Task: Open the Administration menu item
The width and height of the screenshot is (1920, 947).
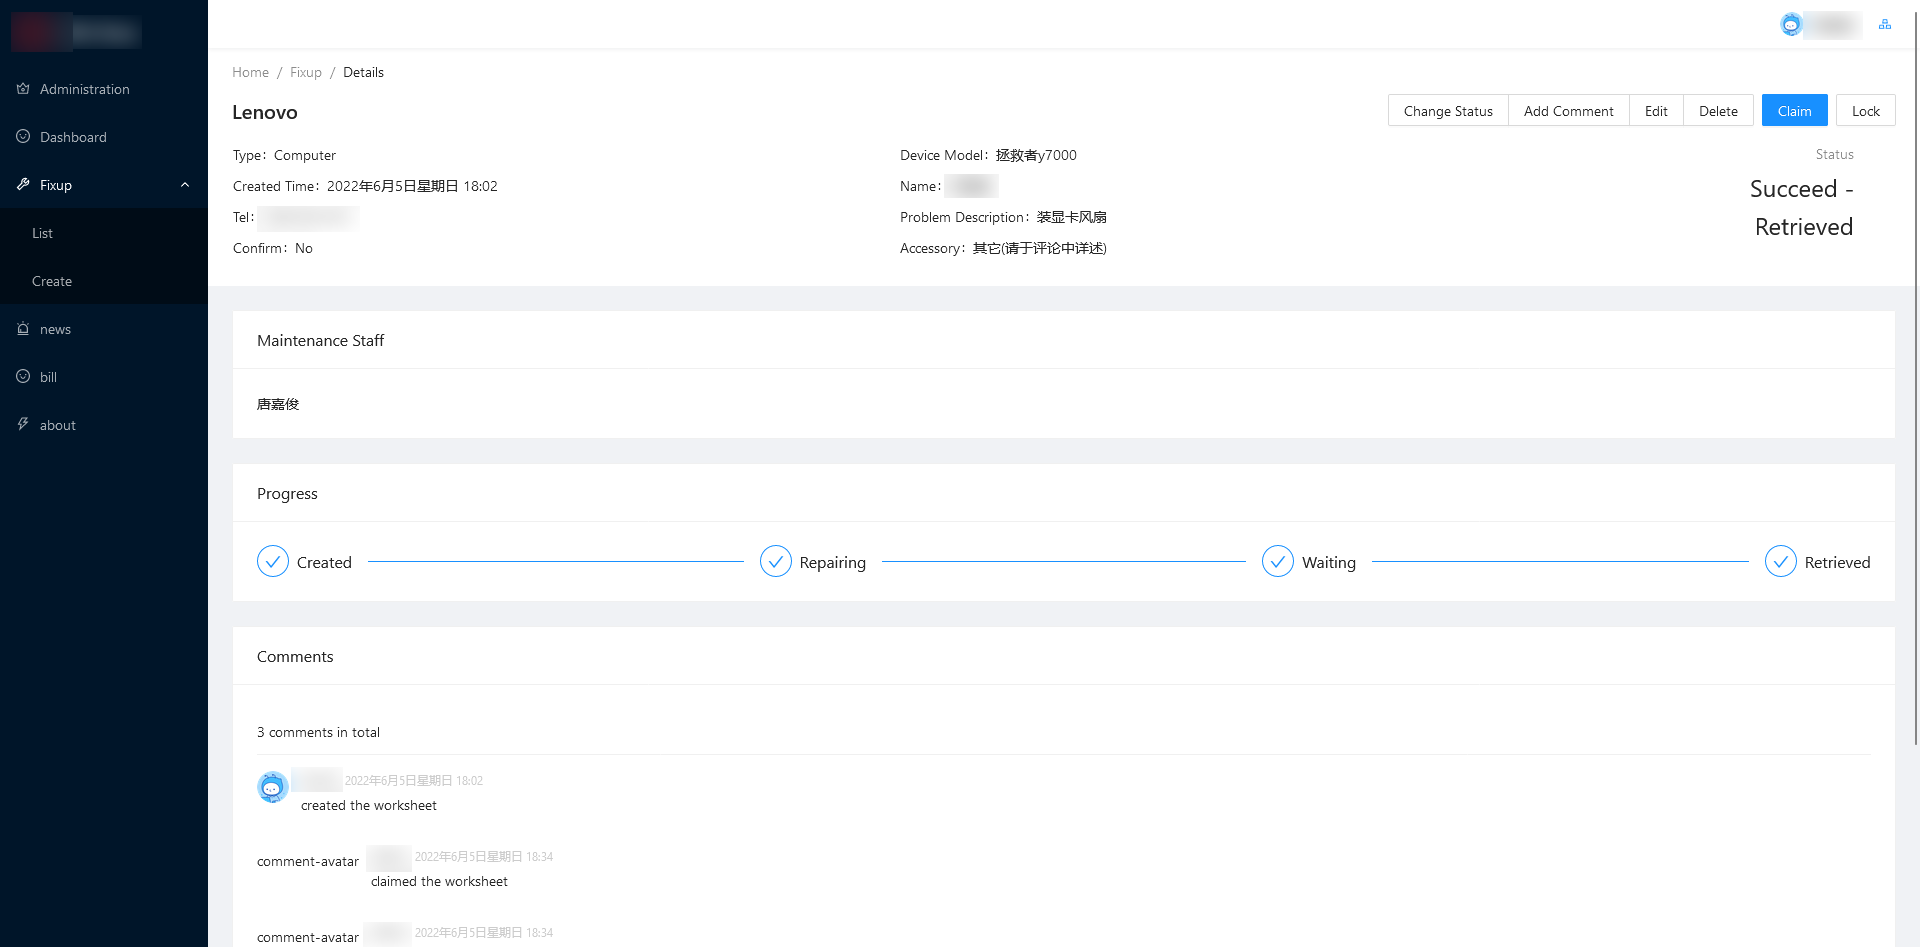Action: pos(104,89)
